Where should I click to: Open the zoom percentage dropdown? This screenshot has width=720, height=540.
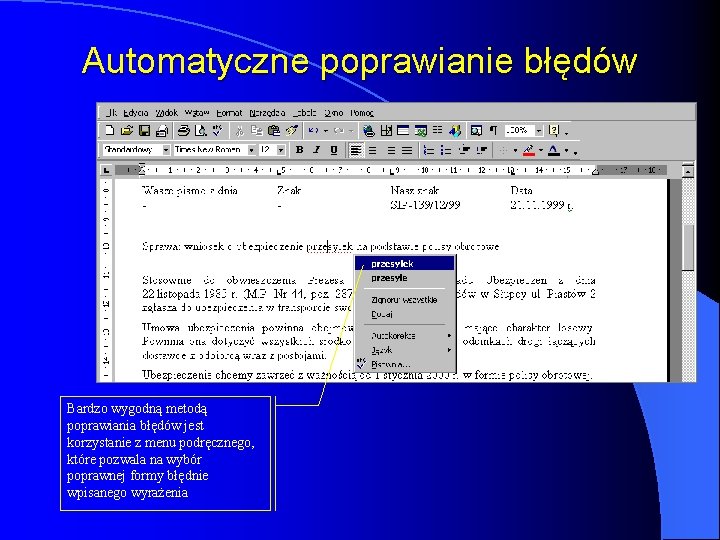539,131
